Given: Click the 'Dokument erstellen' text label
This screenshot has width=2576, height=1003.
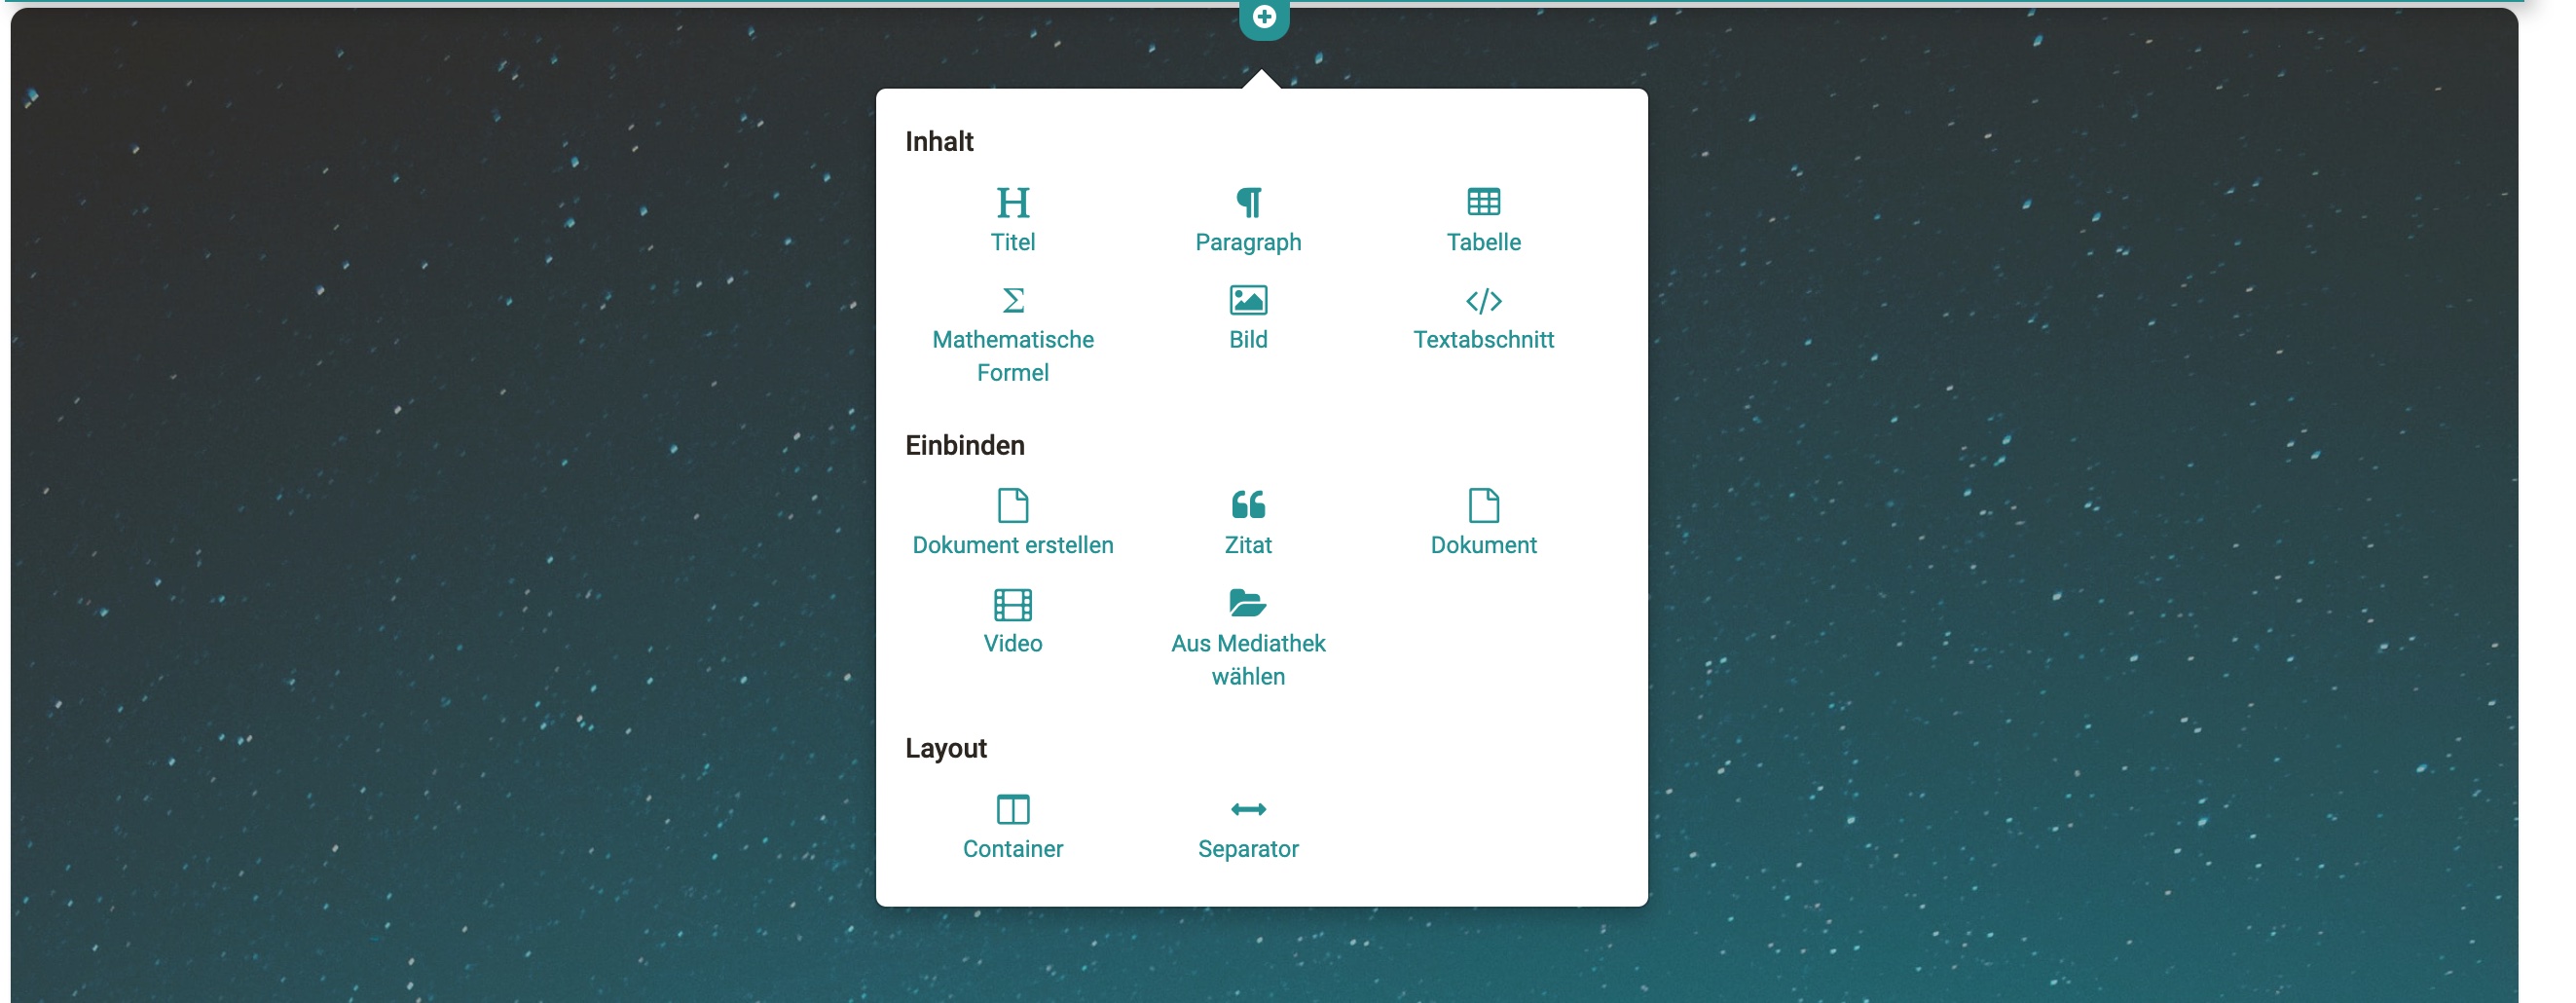Looking at the screenshot, I should [1012, 545].
